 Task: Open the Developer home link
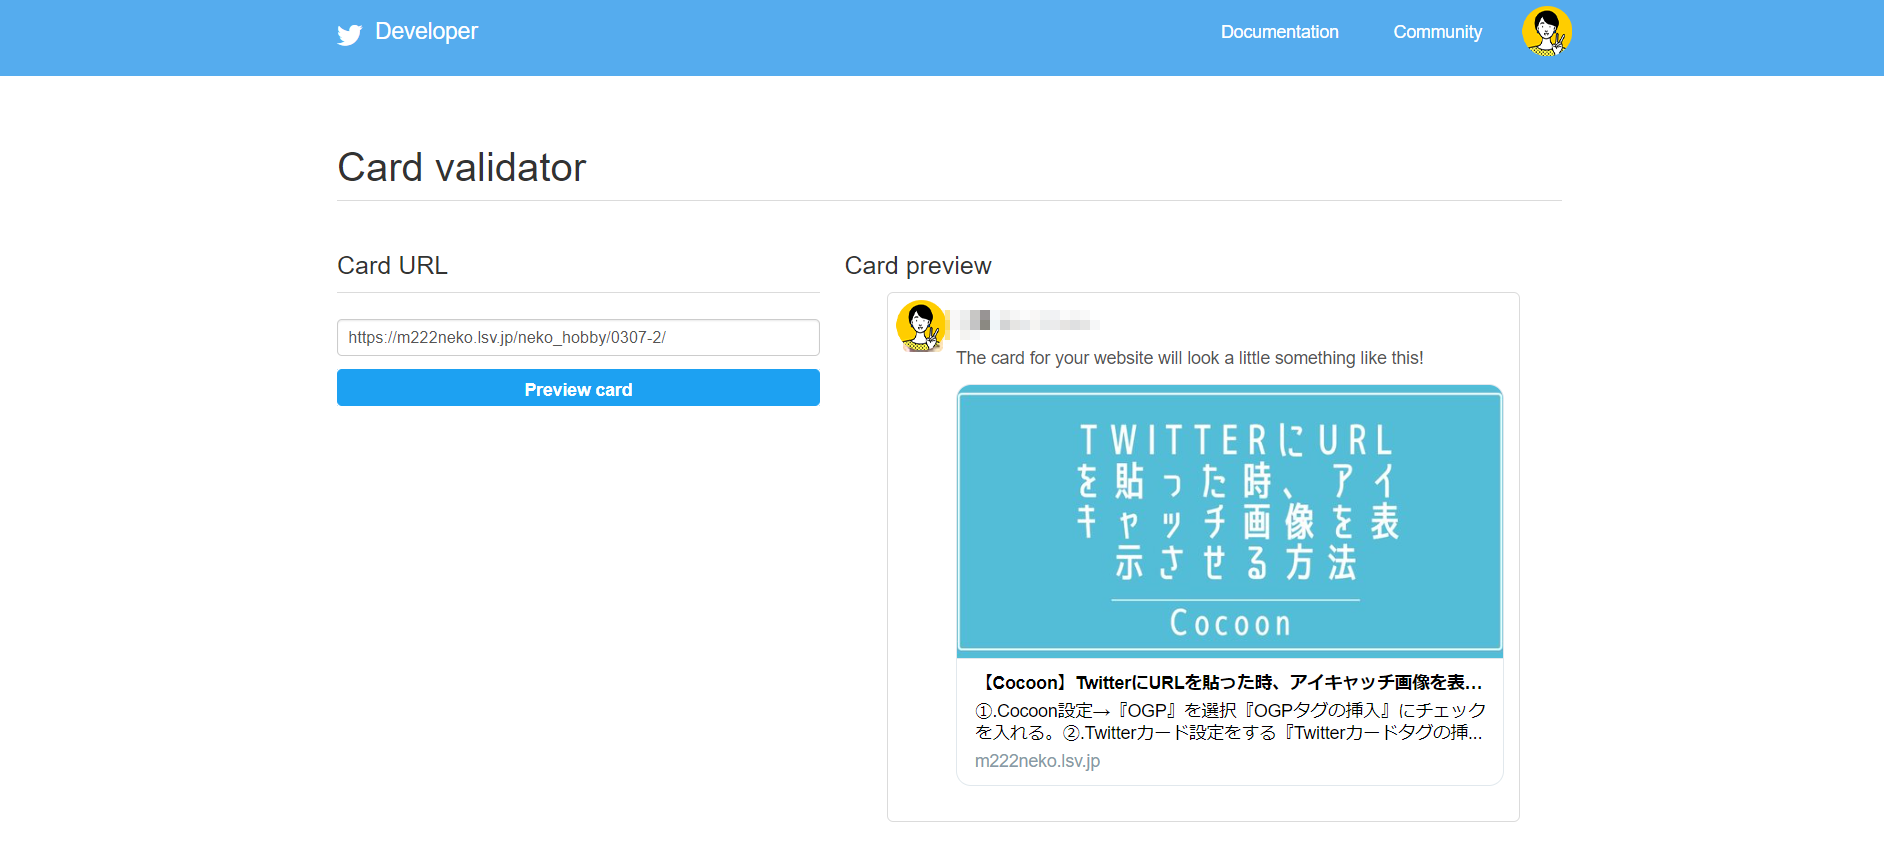[x=426, y=31]
